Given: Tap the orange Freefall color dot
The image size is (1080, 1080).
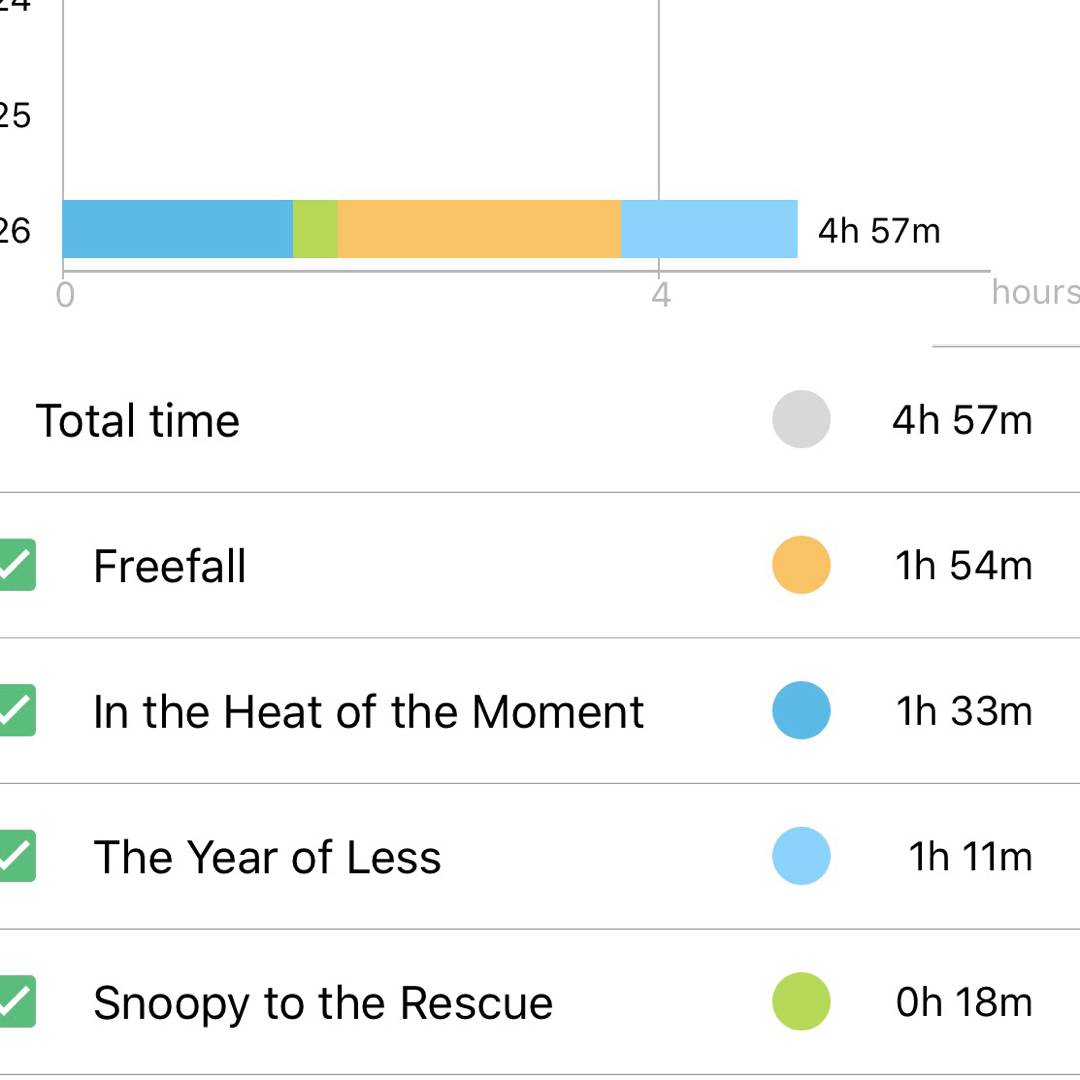Looking at the screenshot, I should 801,565.
